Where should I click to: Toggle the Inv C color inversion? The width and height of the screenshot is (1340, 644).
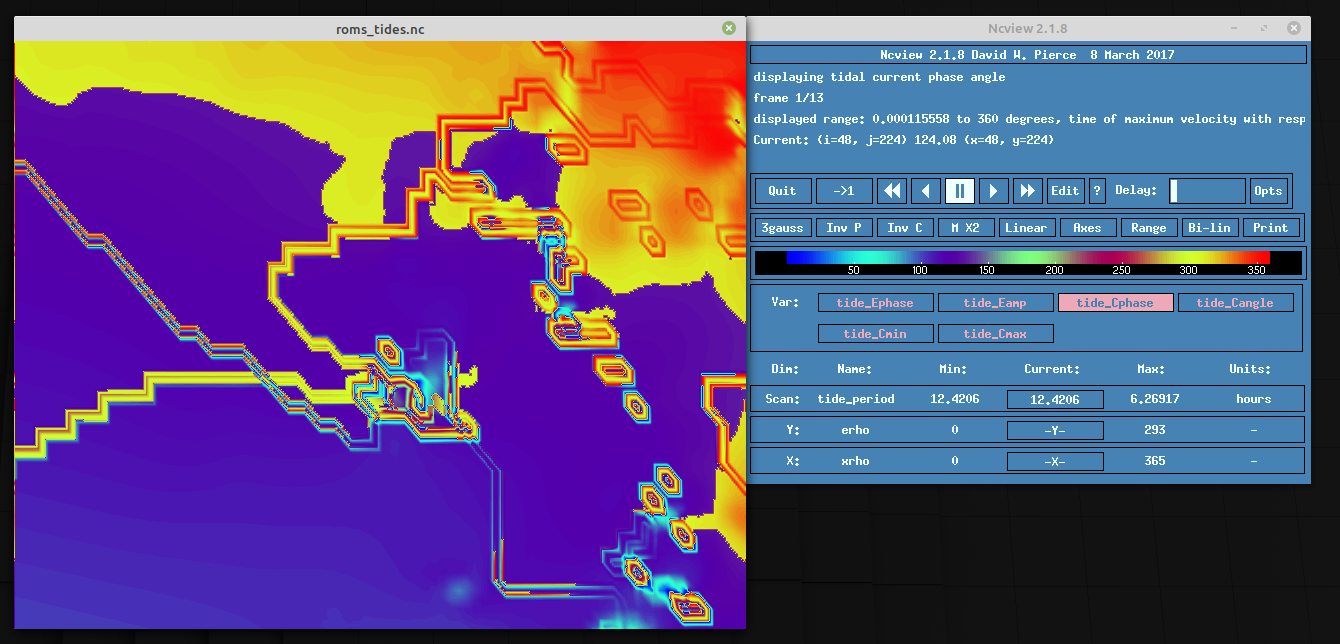pyautogui.click(x=904, y=227)
